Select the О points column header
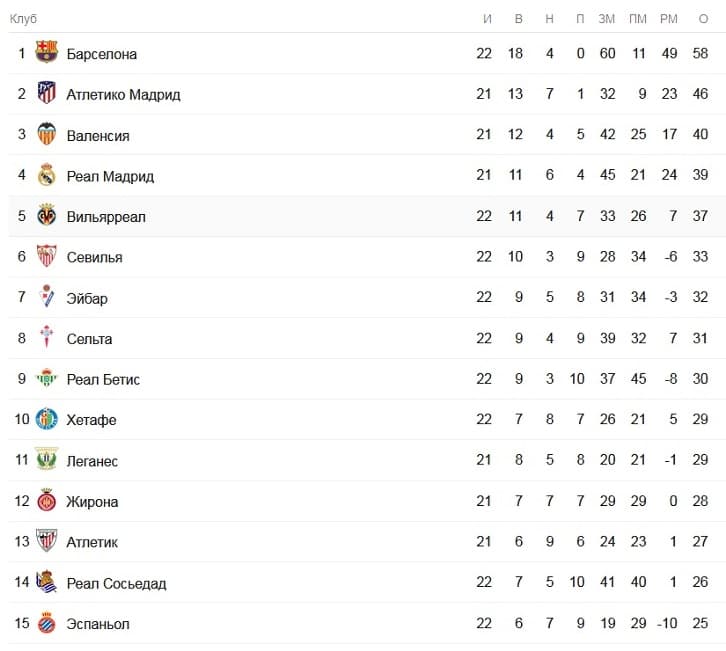The image size is (726, 651). coord(703,19)
